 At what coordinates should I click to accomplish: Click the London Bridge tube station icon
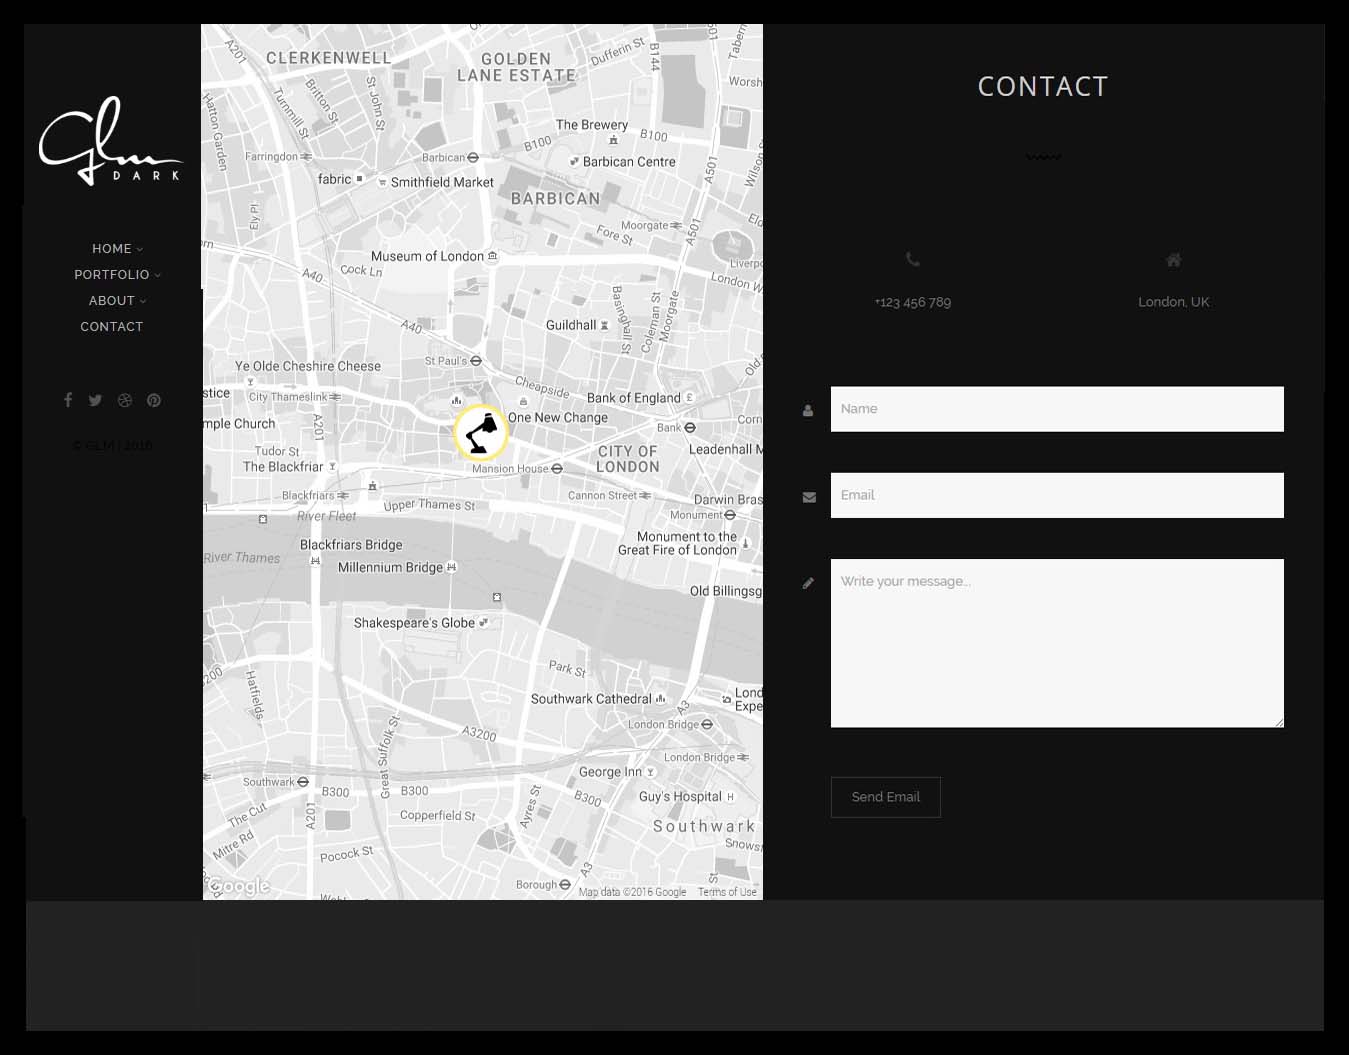pyautogui.click(x=707, y=724)
